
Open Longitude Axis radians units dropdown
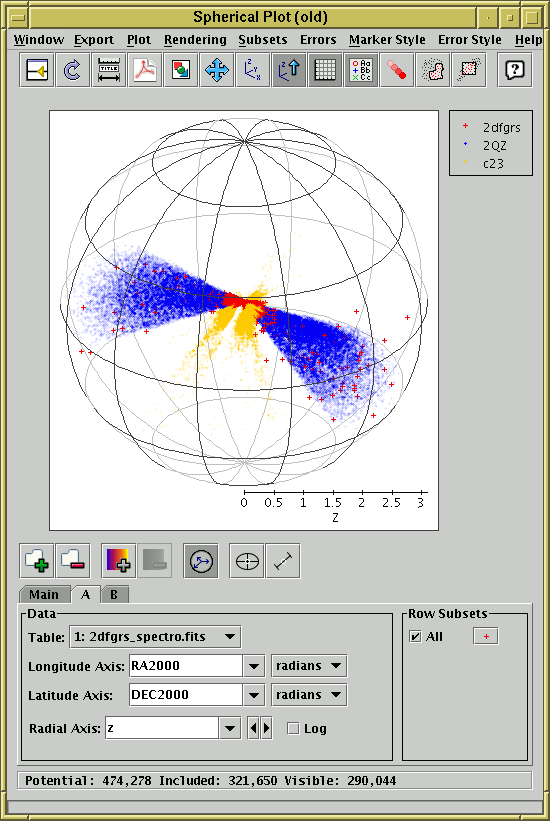tap(309, 666)
